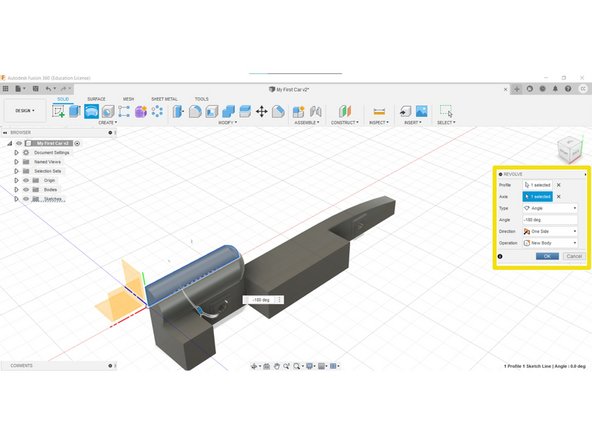Select the Move/Copy arrows tool
Viewport: 592px width, 444px height.
click(262, 111)
